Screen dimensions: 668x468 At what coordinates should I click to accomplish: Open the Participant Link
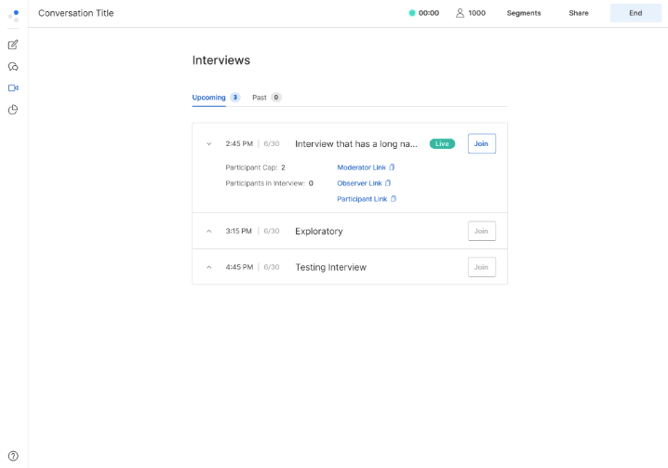tap(362, 199)
